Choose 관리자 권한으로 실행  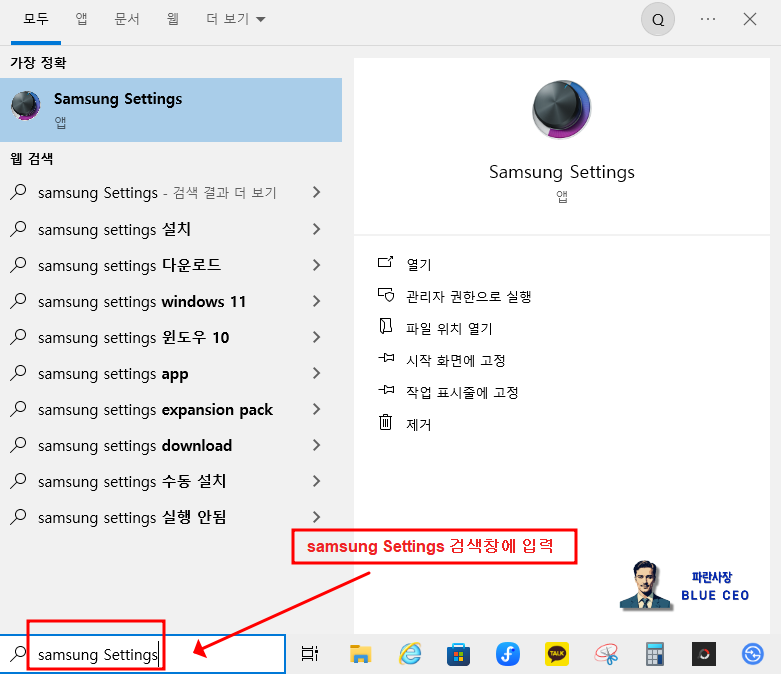[468, 296]
